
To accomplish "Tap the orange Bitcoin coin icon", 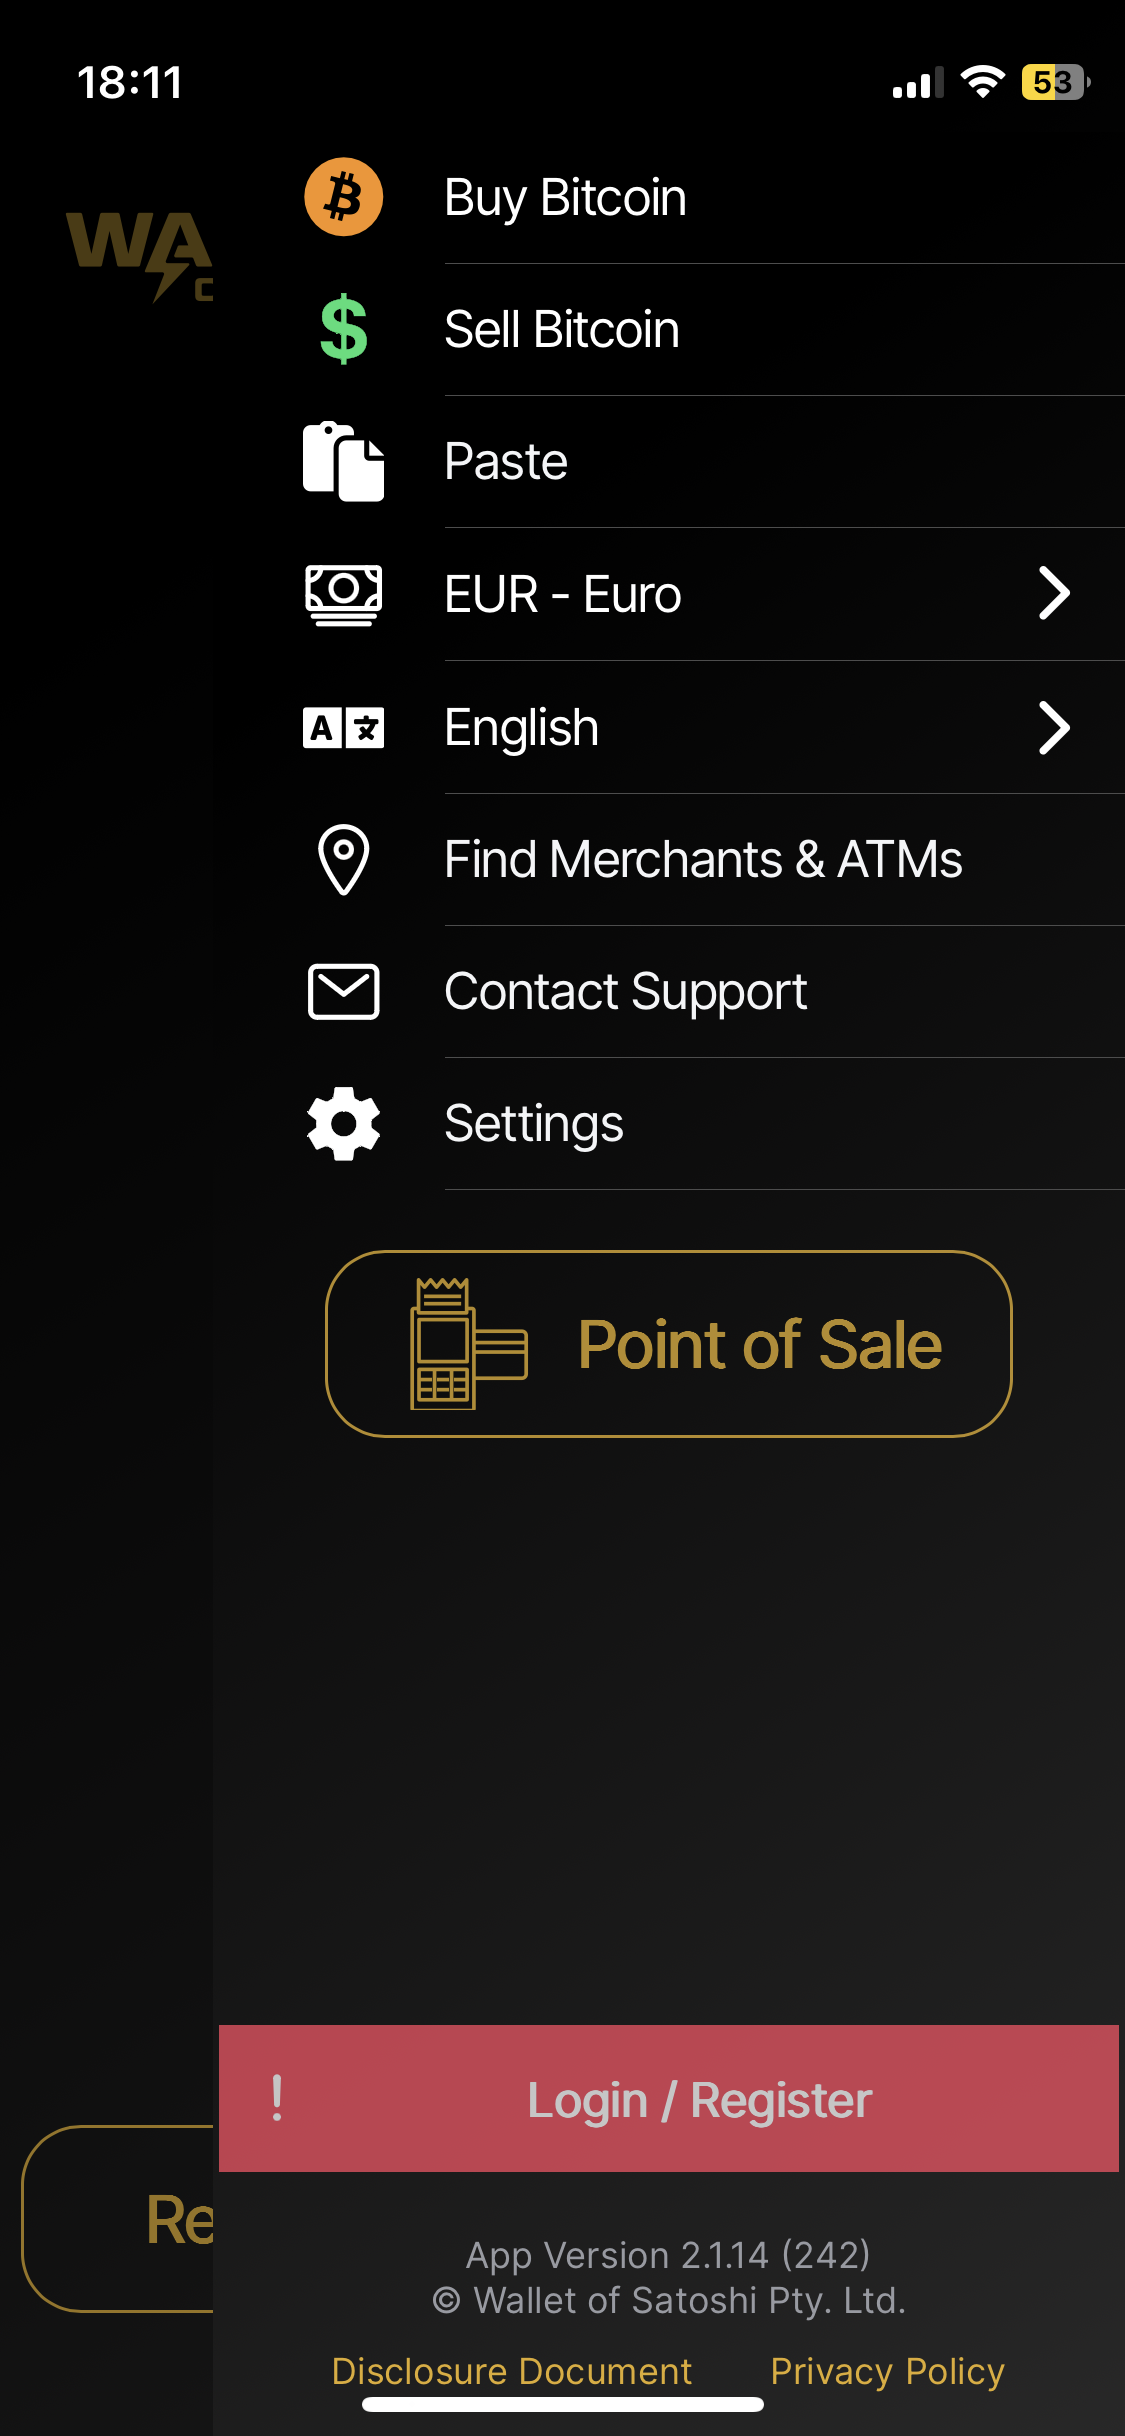I will [x=343, y=197].
